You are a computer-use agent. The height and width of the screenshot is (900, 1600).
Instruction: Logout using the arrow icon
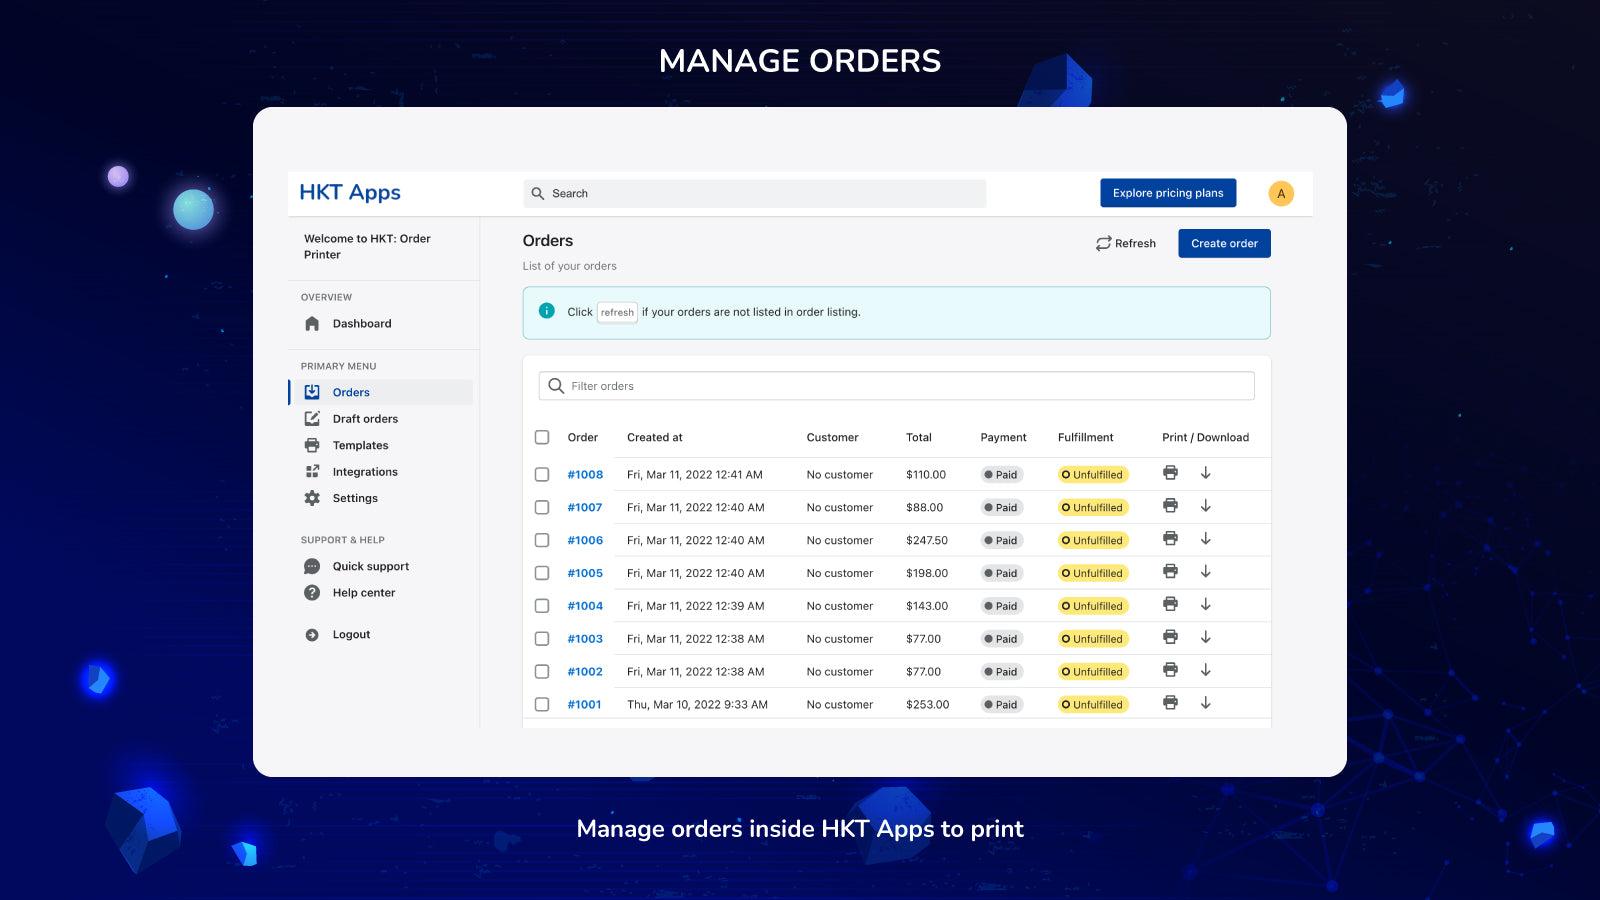click(x=311, y=634)
